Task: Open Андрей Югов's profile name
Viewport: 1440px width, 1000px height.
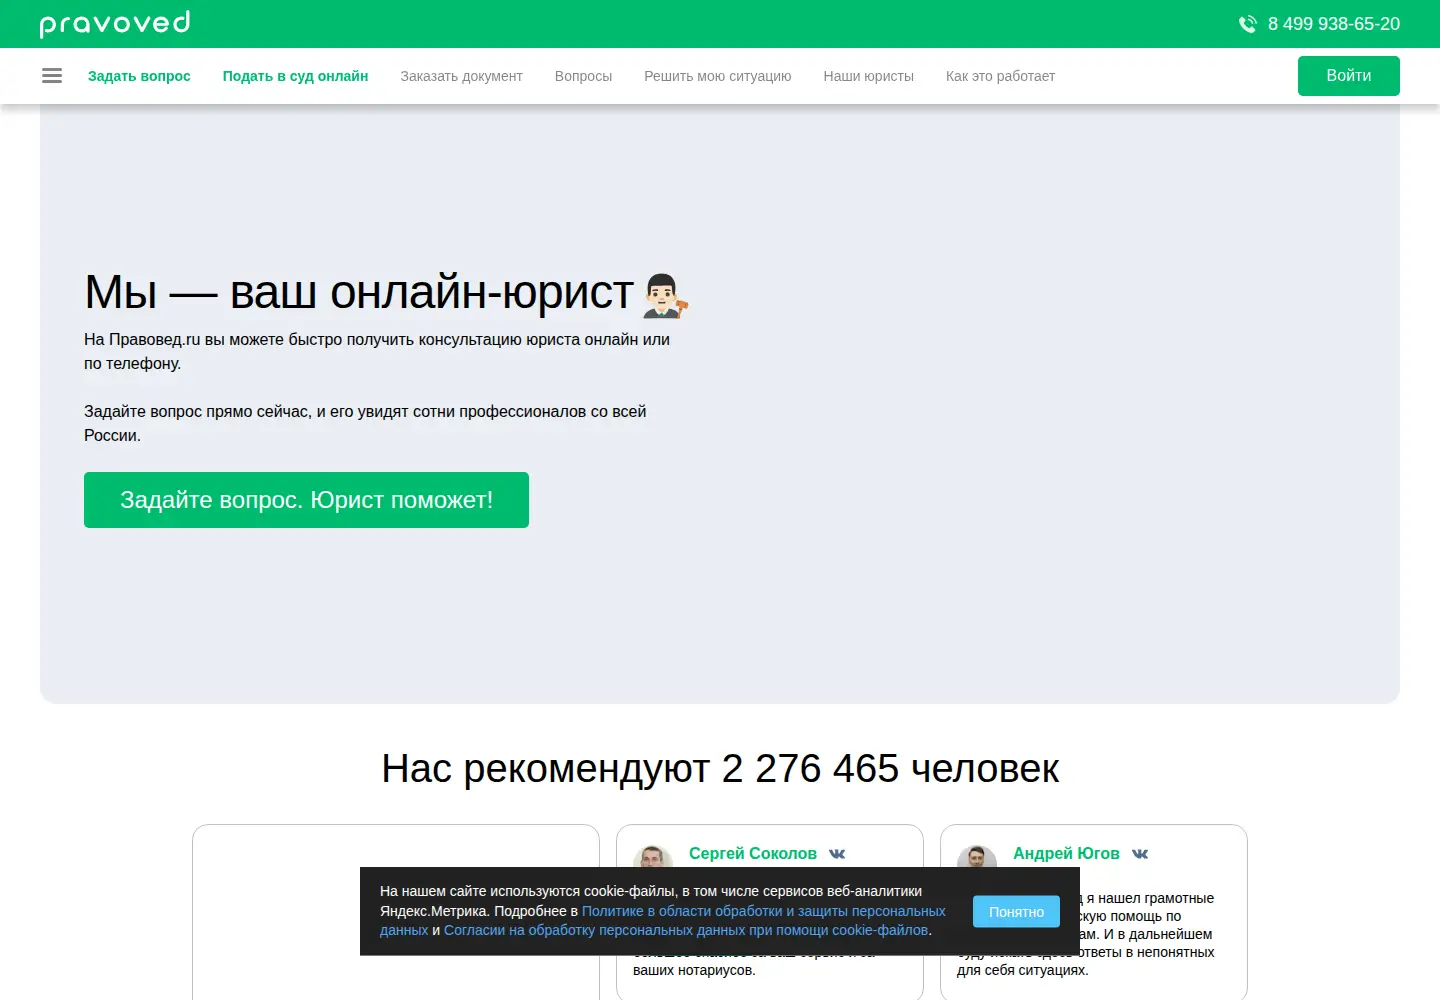Action: [x=1066, y=853]
